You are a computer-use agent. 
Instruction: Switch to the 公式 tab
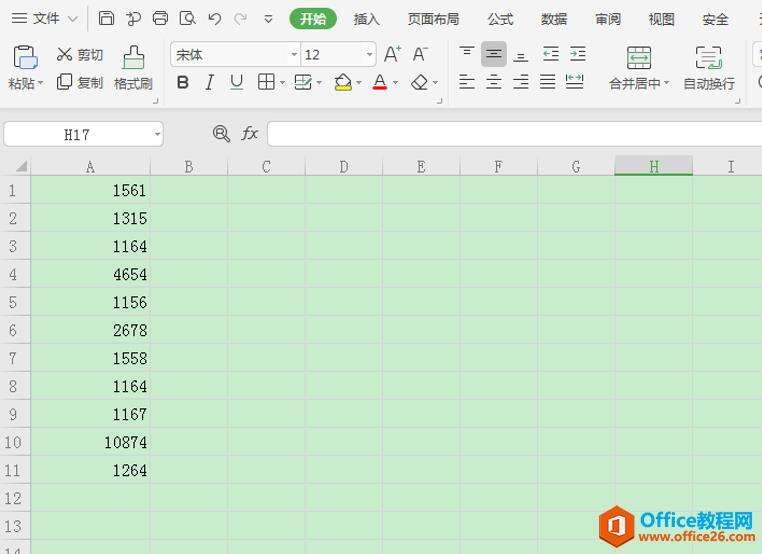click(x=501, y=19)
